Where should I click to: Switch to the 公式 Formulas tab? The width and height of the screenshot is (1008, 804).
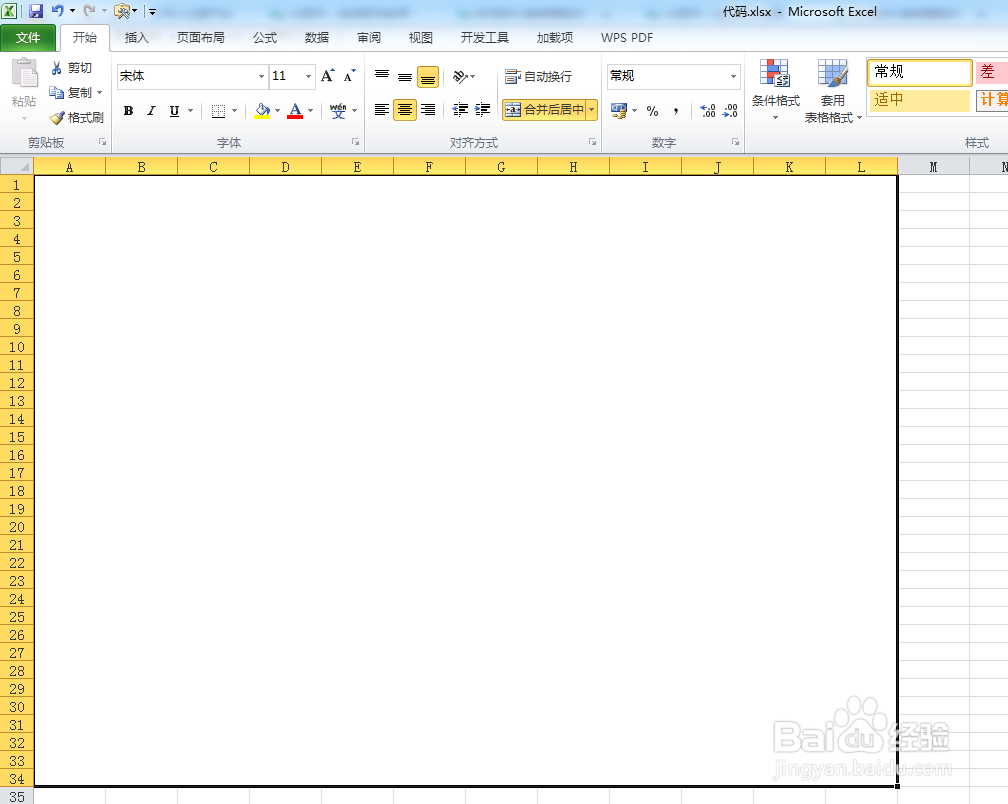(x=265, y=38)
